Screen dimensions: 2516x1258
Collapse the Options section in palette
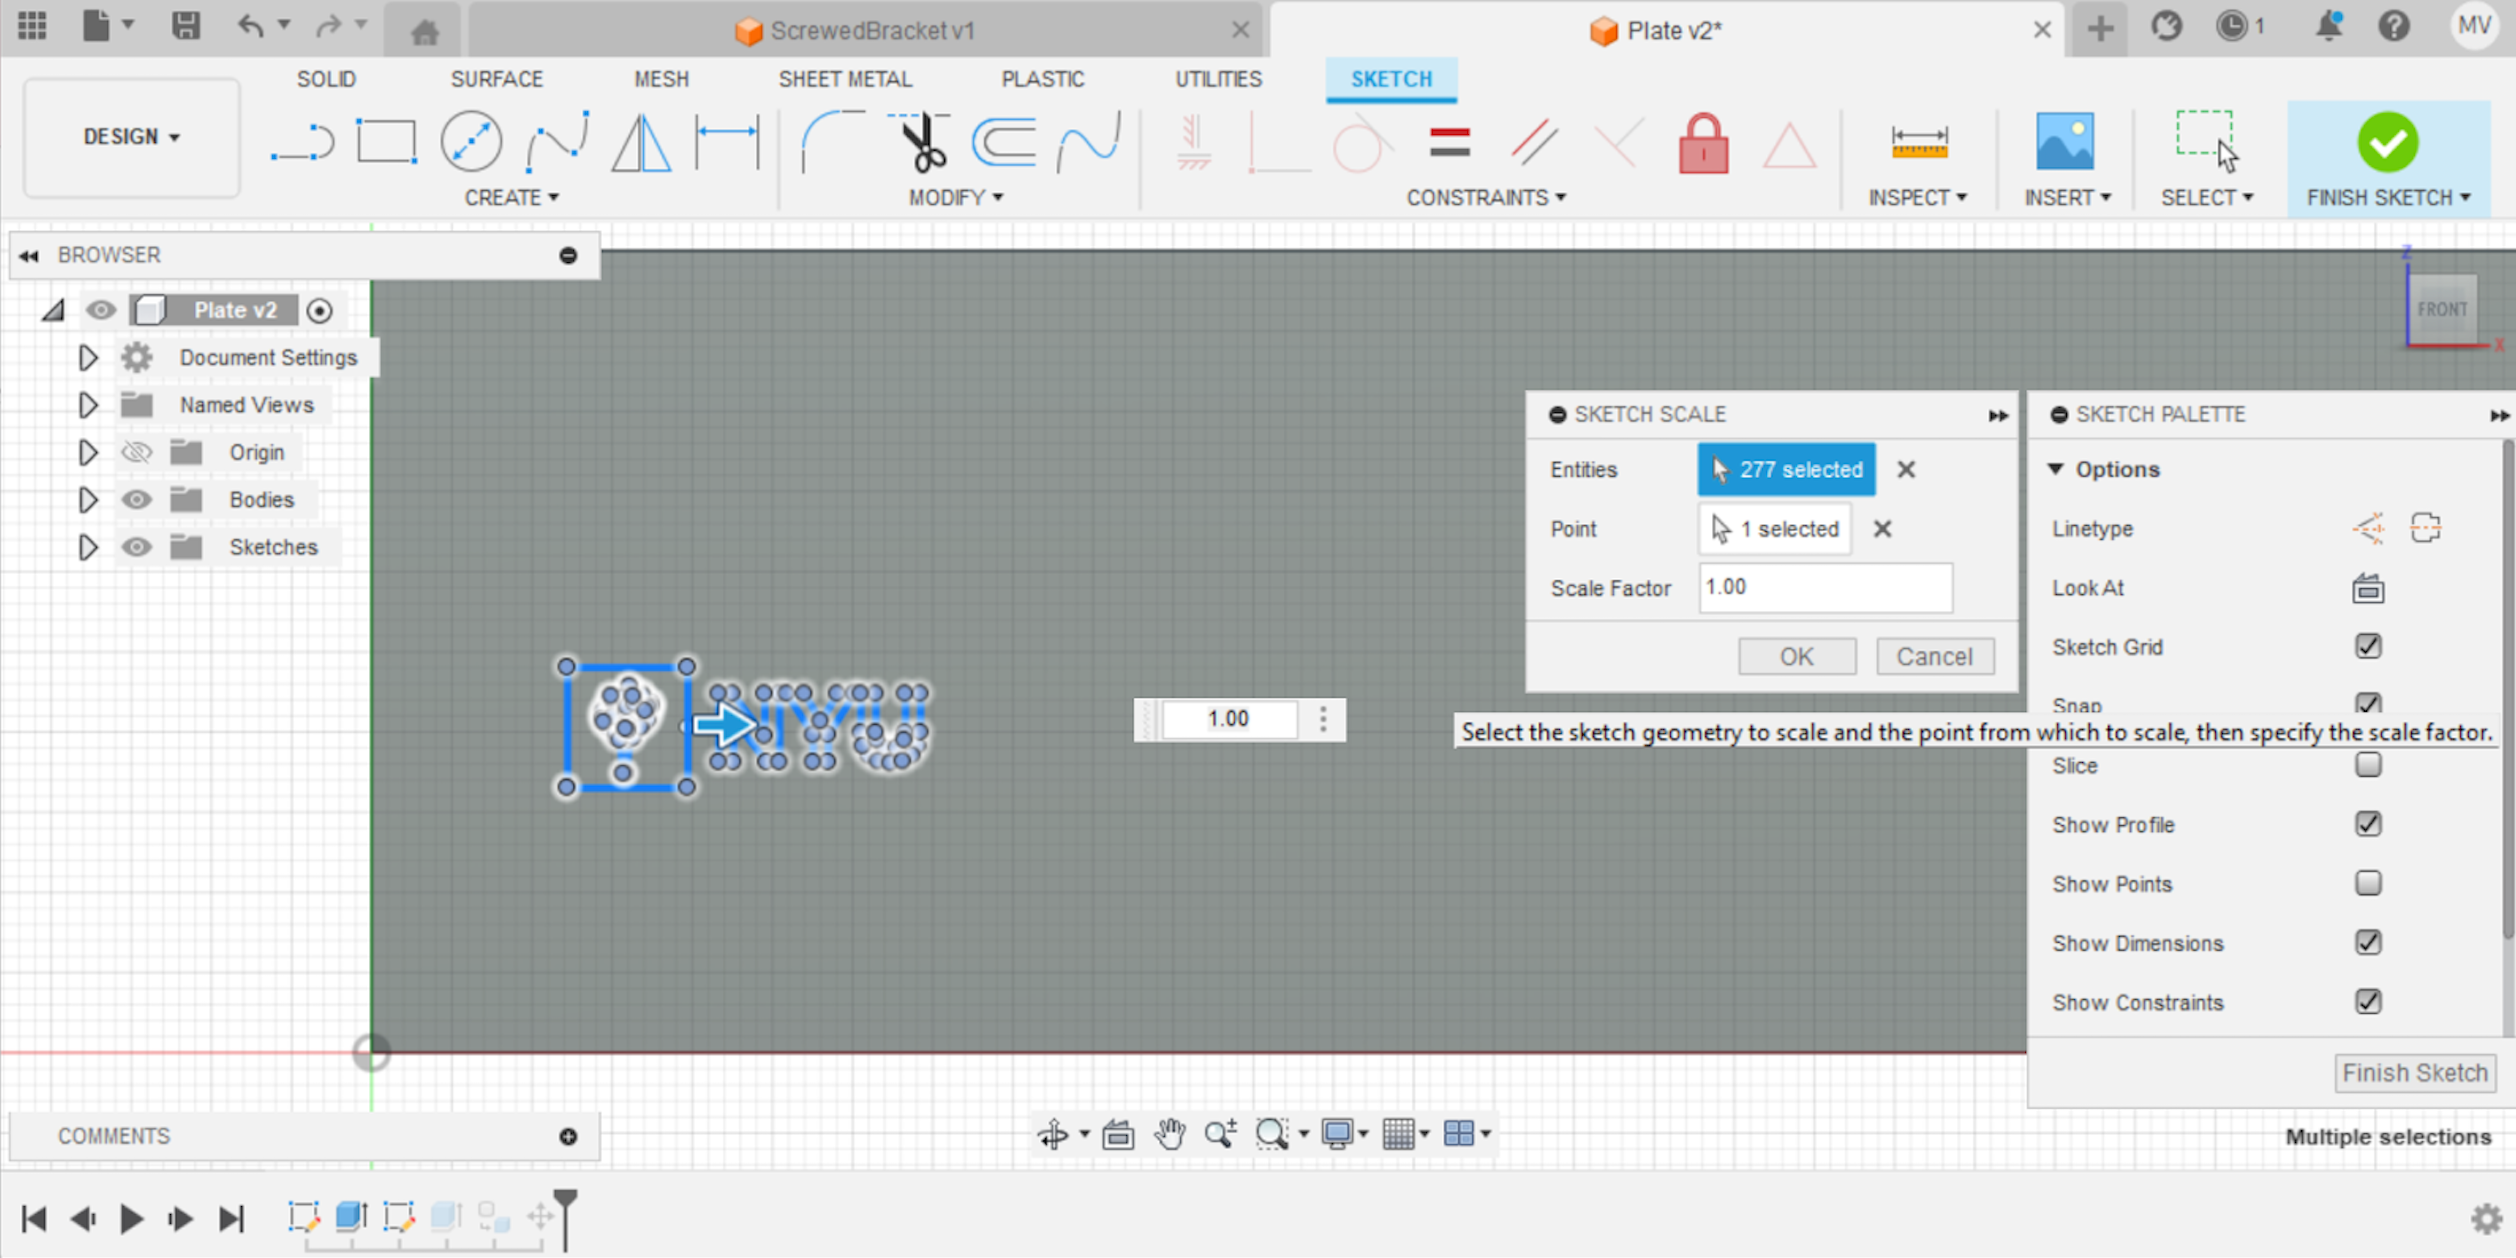[2056, 469]
